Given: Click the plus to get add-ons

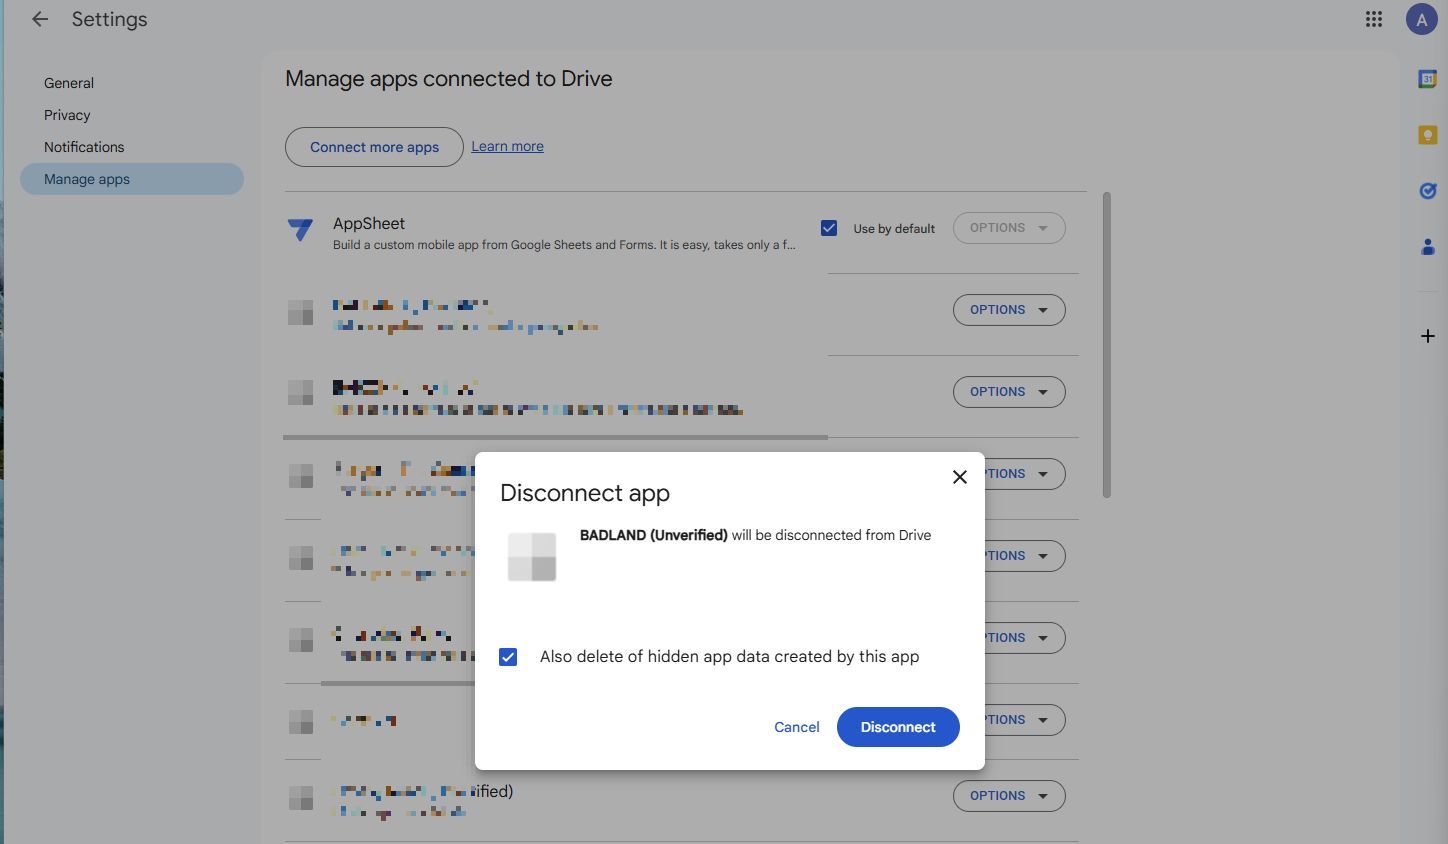Looking at the screenshot, I should 1428,336.
